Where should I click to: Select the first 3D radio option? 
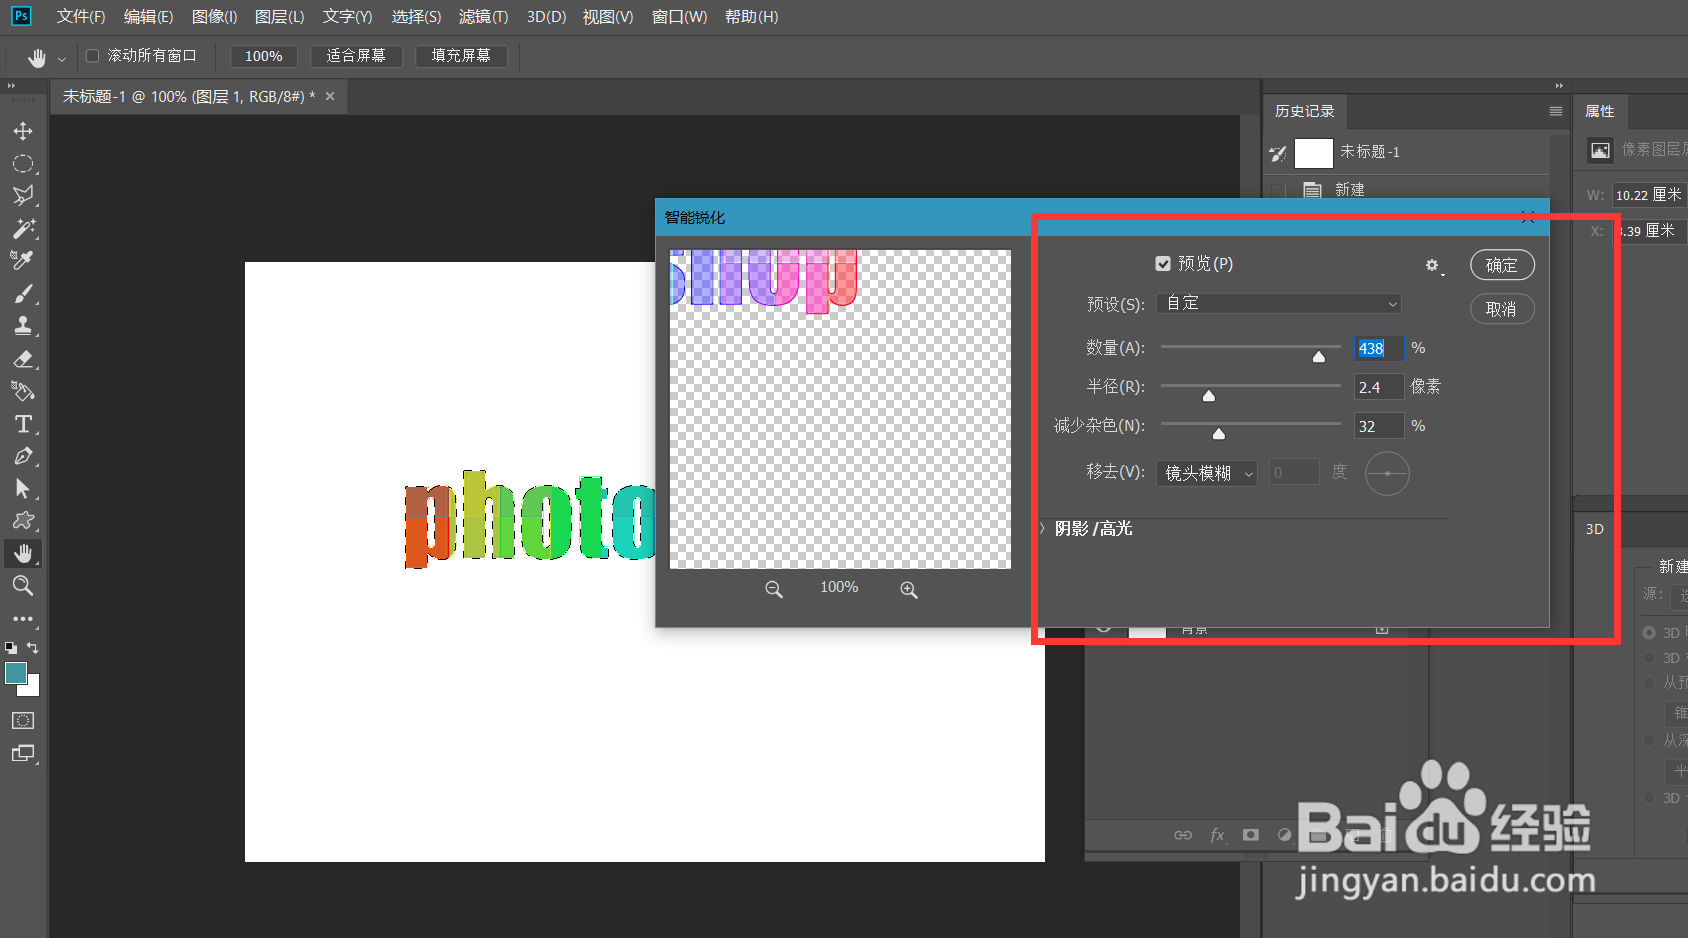coord(1649,632)
